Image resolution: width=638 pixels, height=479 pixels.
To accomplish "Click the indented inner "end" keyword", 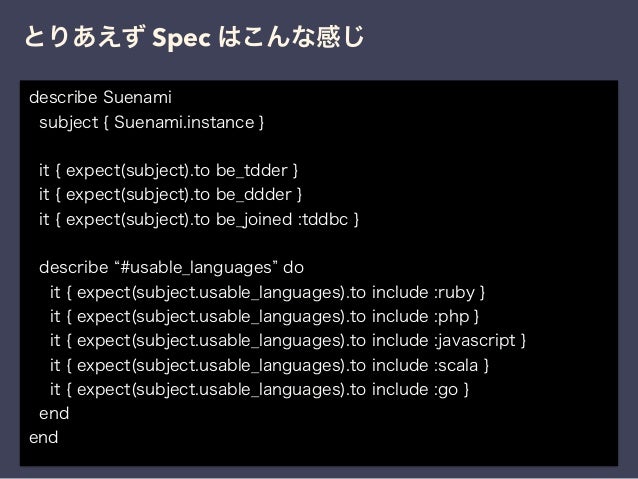I will pos(54,413).
